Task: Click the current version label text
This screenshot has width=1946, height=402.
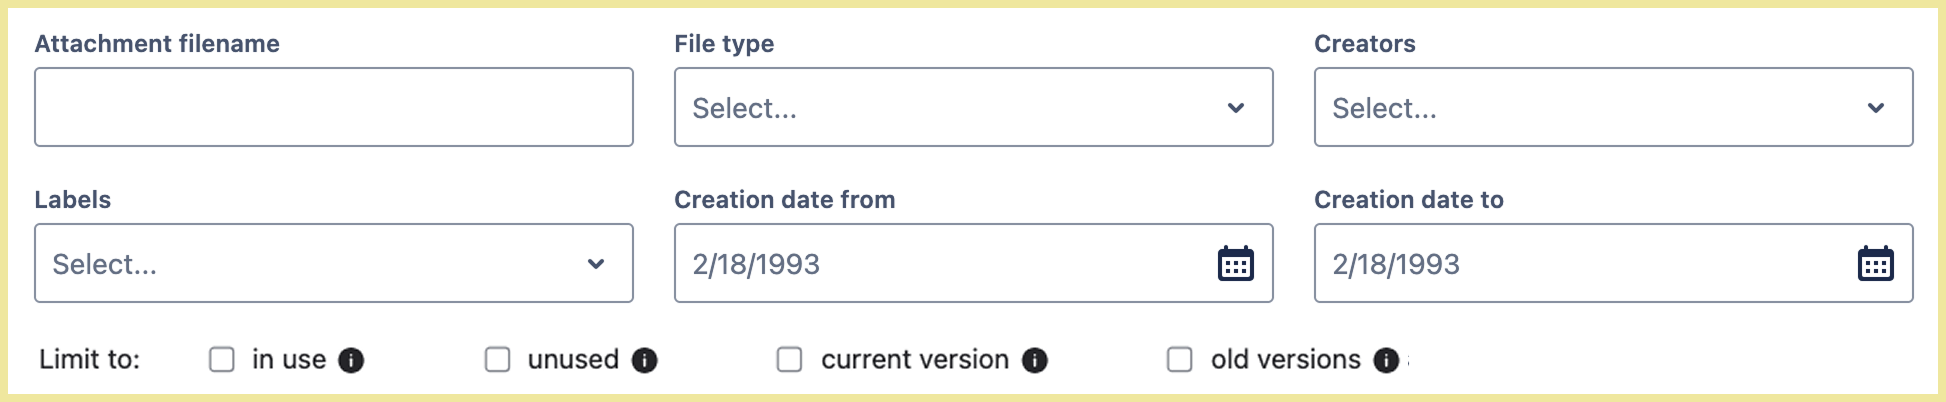Action: [915, 360]
